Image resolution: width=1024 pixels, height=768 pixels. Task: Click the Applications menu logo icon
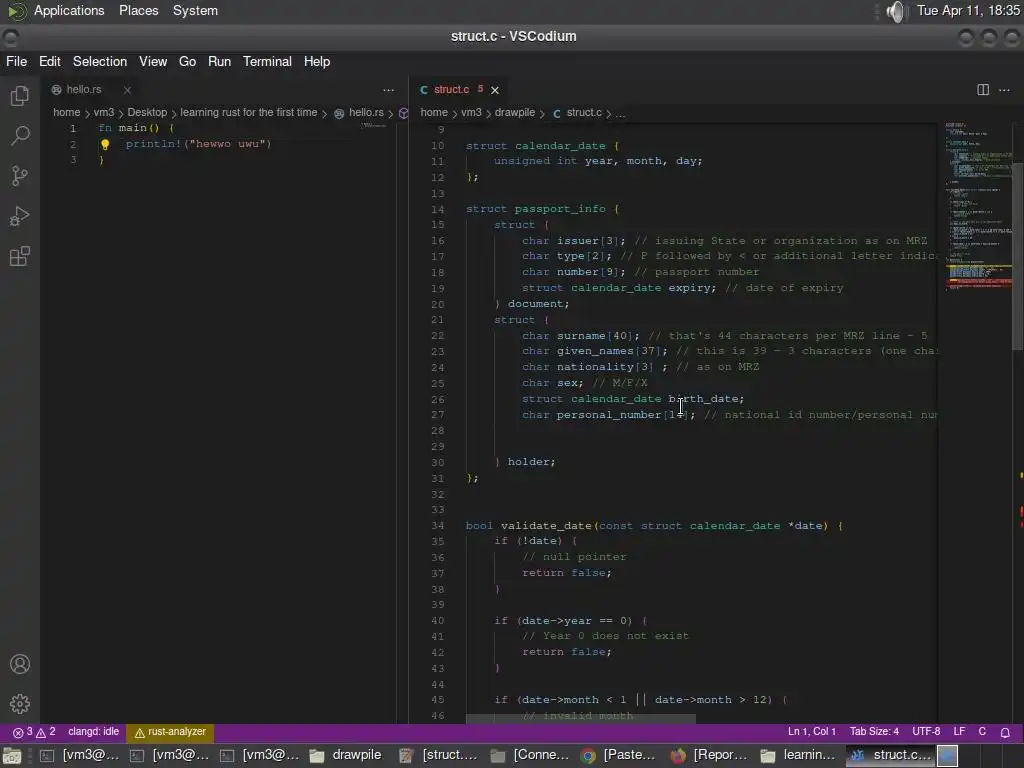(16, 11)
